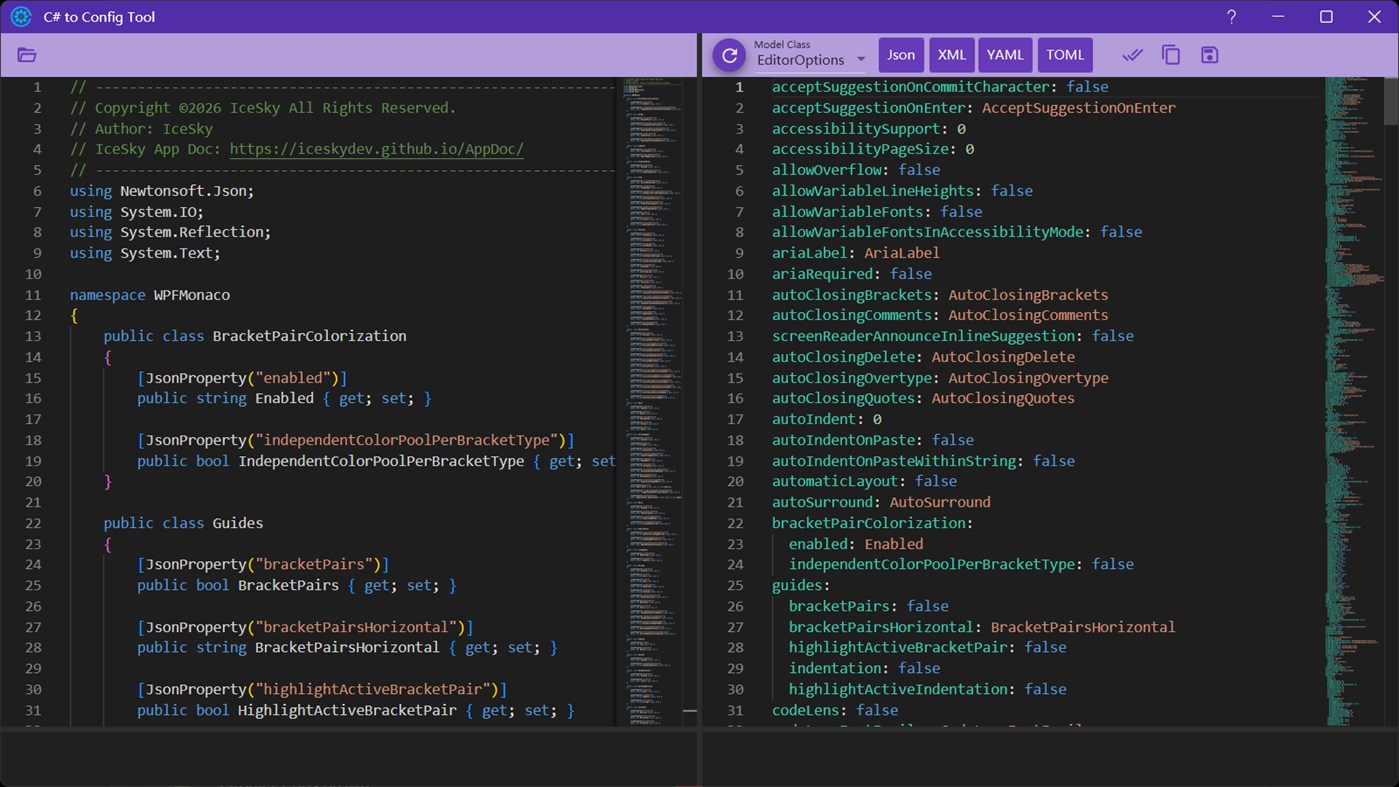The width and height of the screenshot is (1399, 787).
Task: Select the YAML output format
Action: tap(1005, 55)
